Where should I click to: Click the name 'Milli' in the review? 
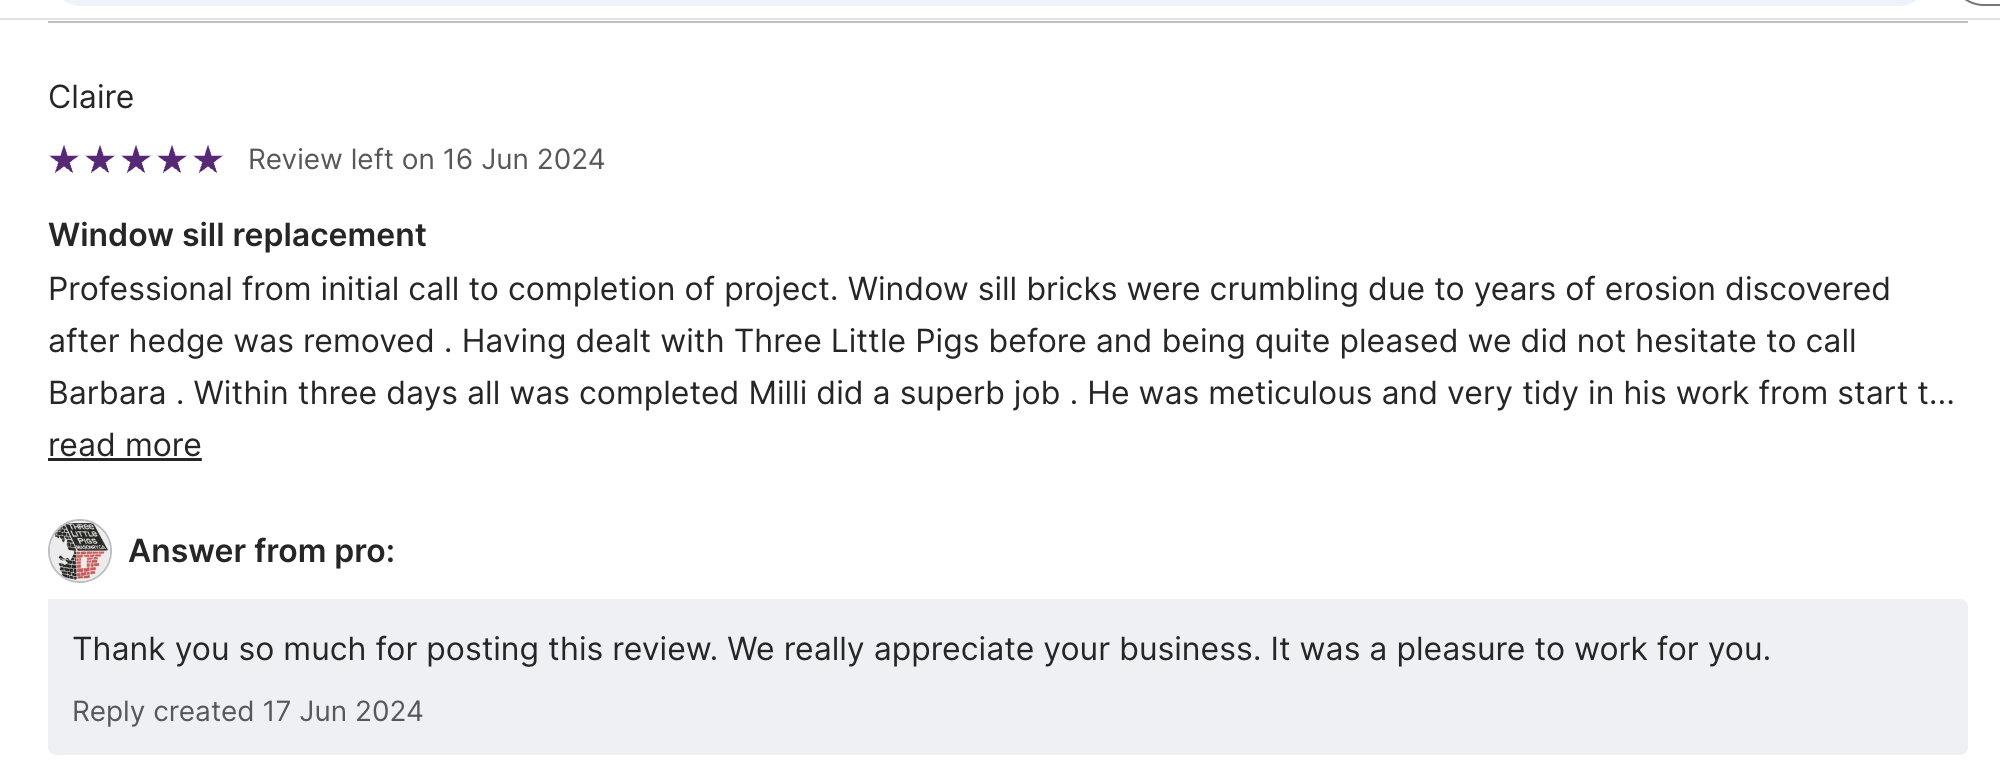click(777, 393)
